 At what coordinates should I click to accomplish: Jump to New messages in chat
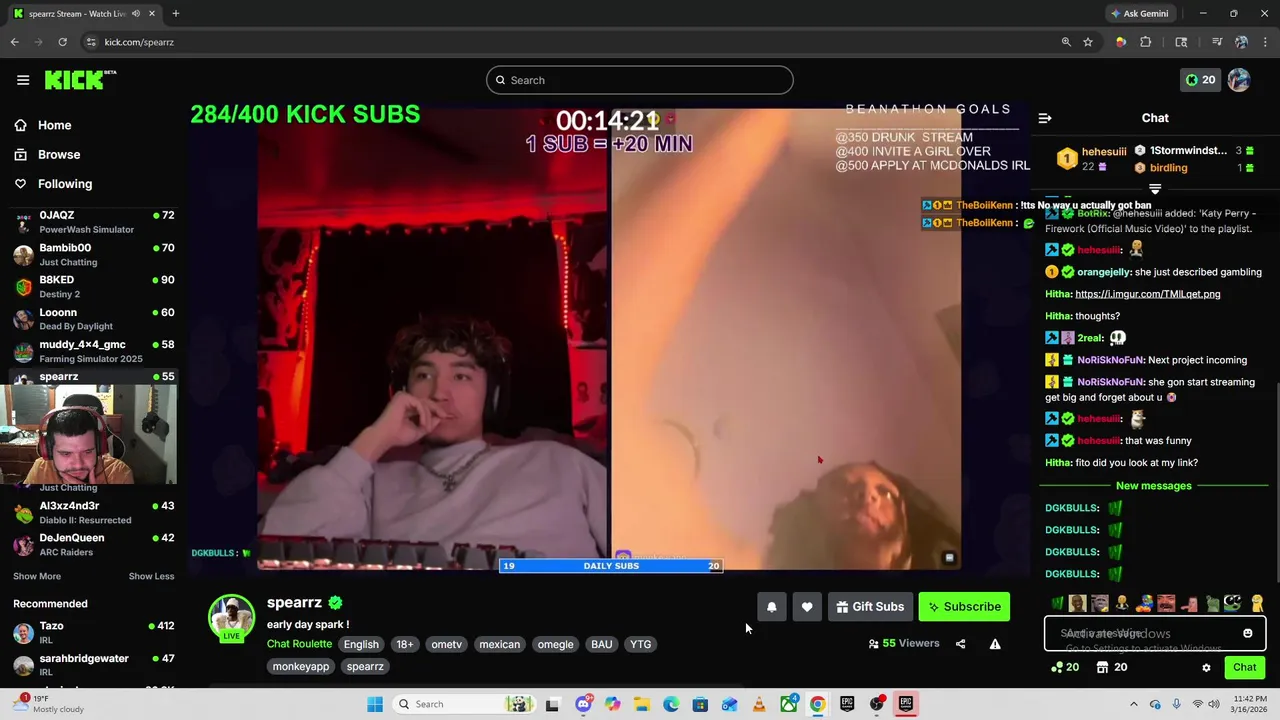1153,486
